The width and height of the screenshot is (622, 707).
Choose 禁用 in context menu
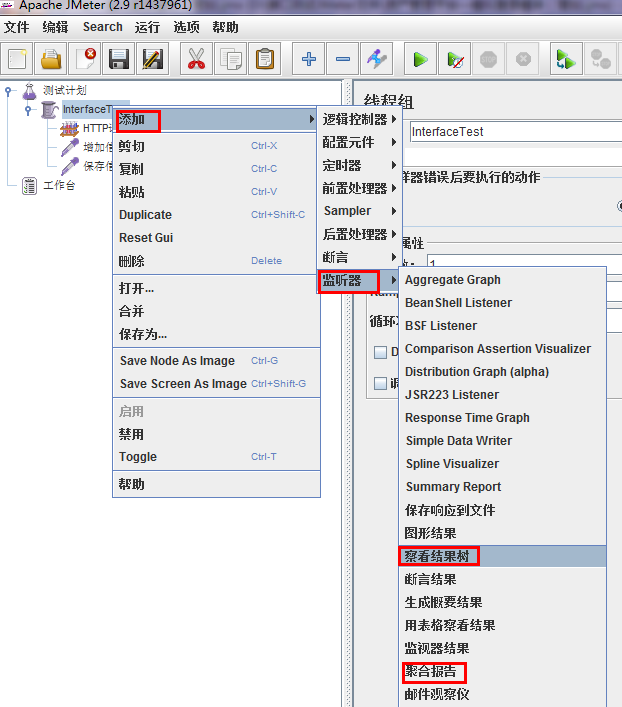click(x=217, y=434)
